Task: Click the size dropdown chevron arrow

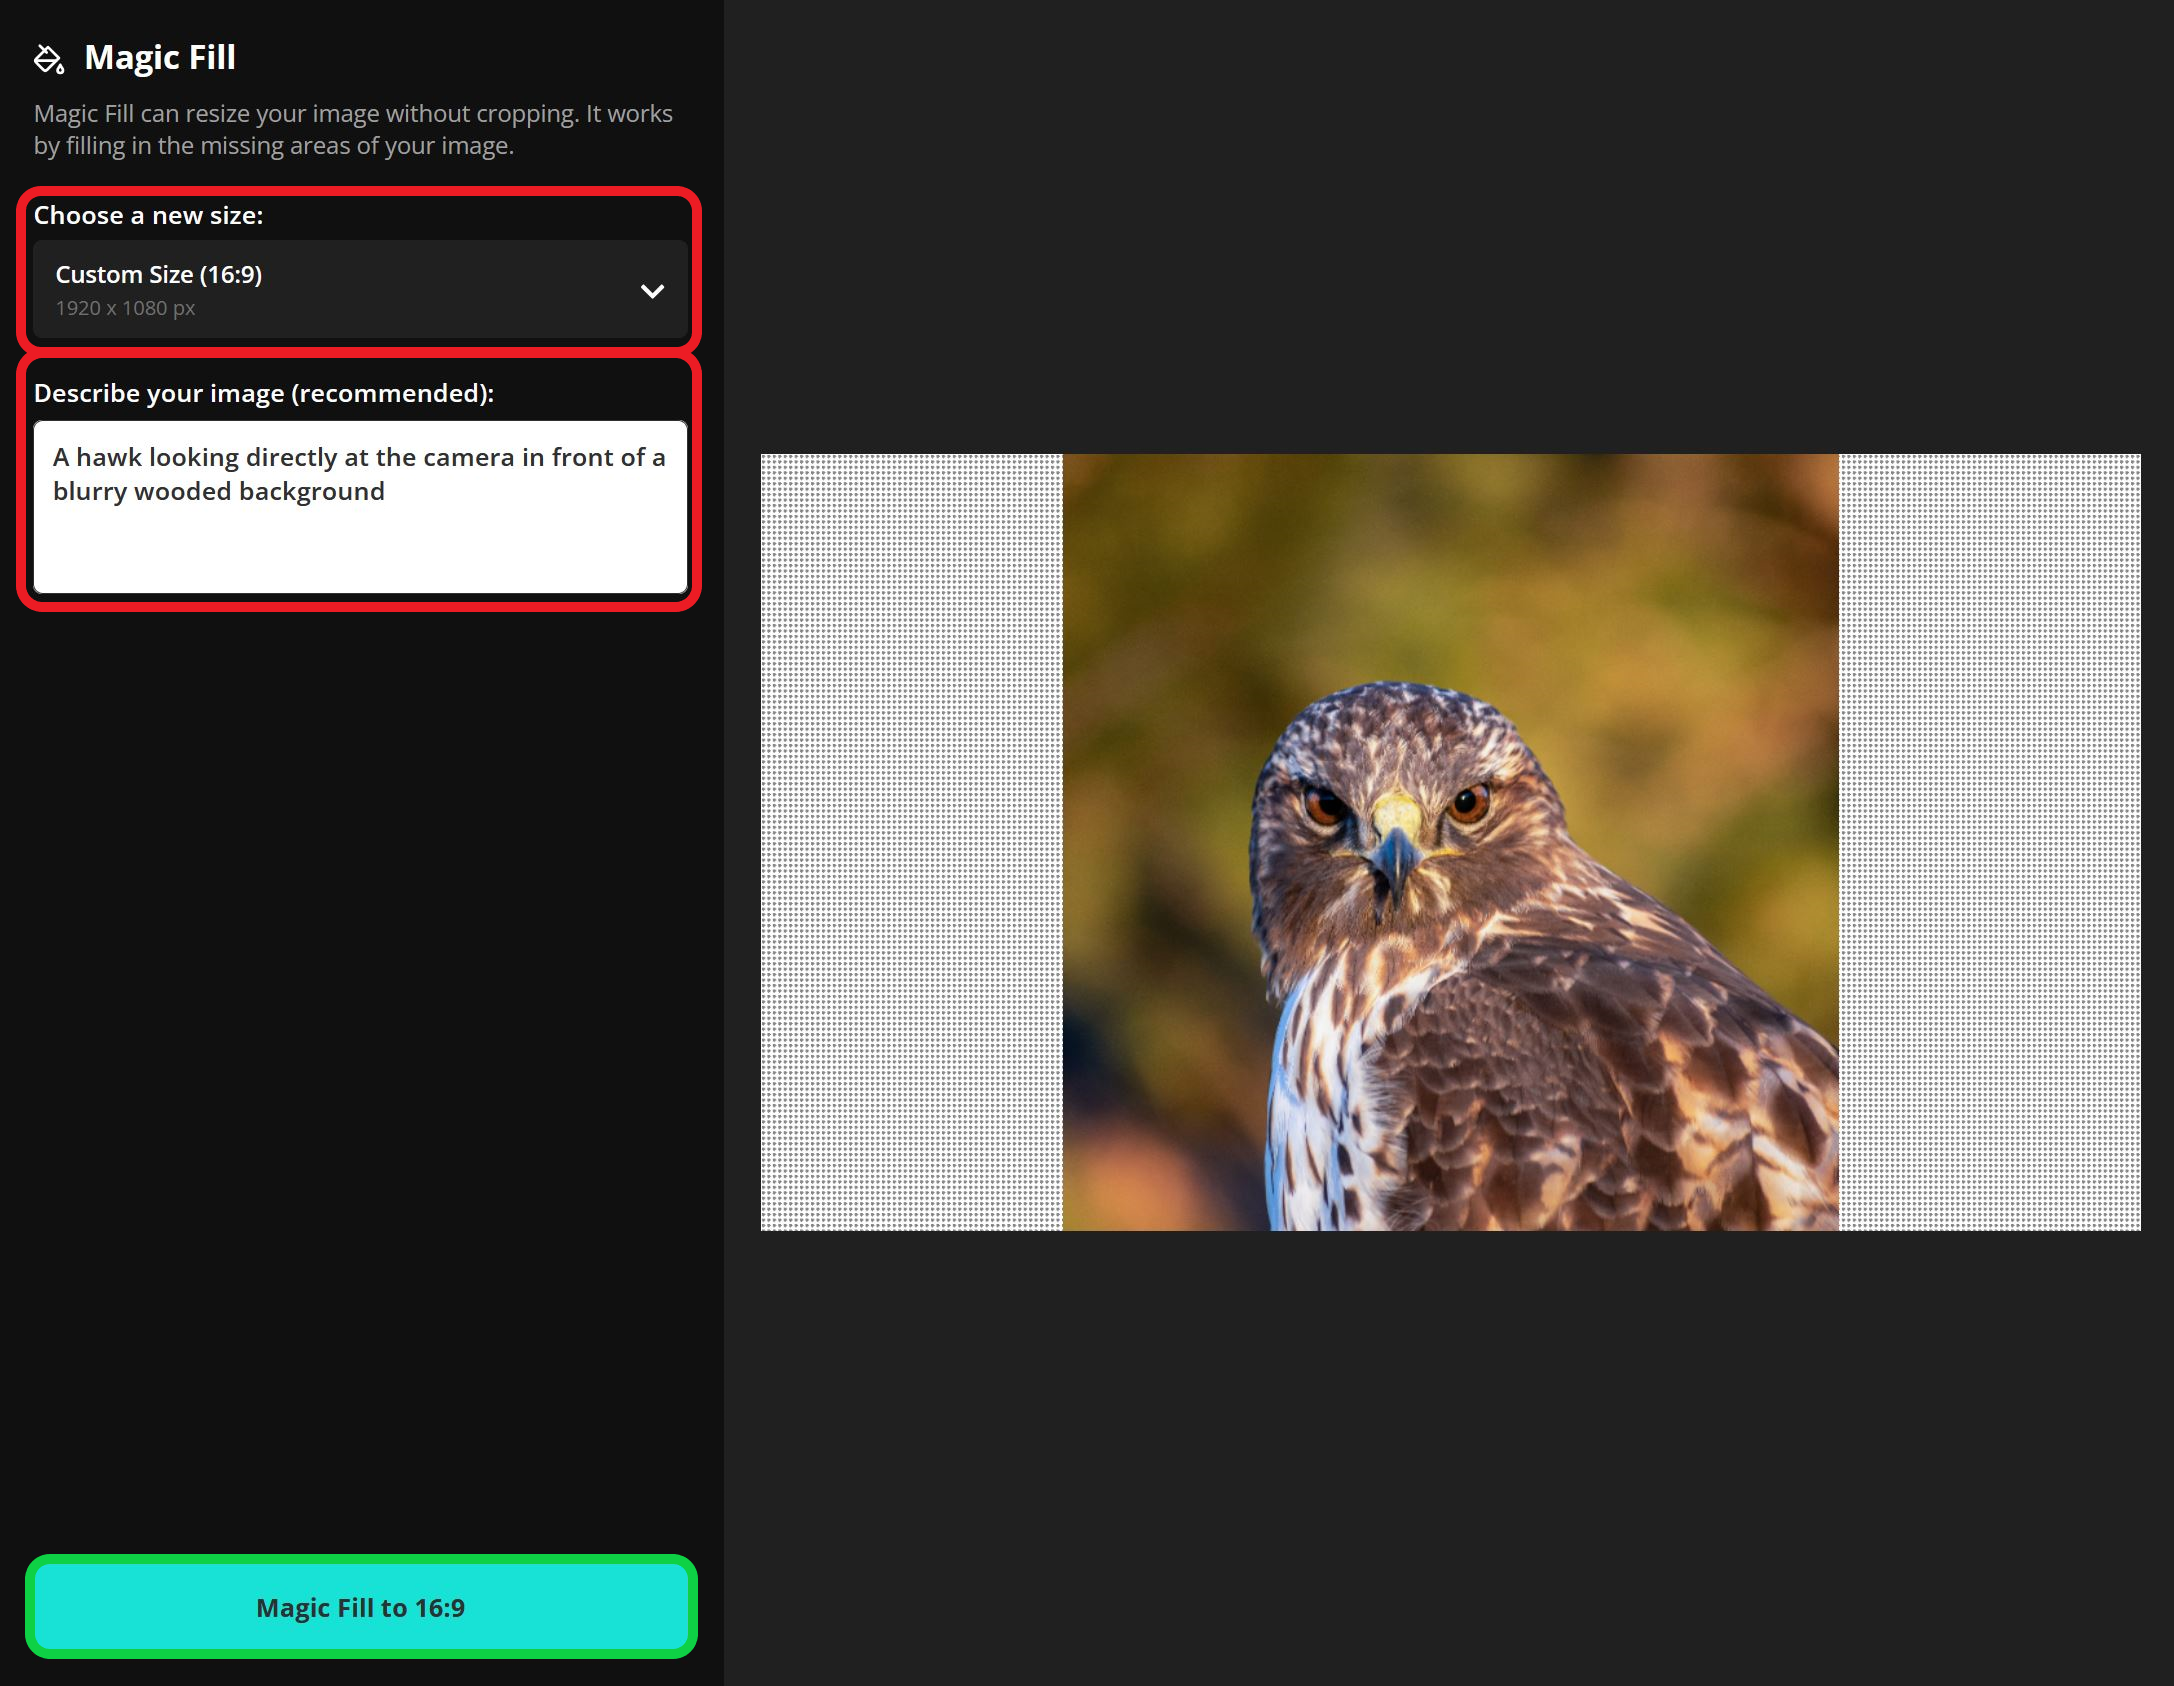Action: [652, 291]
